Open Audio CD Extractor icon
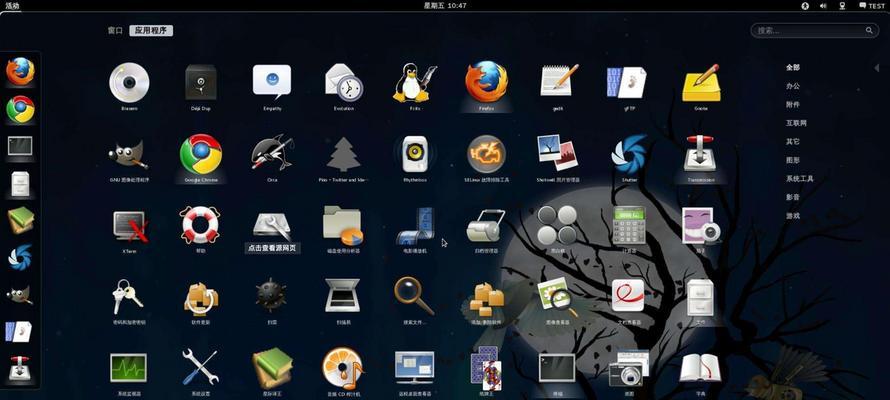Viewport: 890px width, 400px height. coord(343,368)
